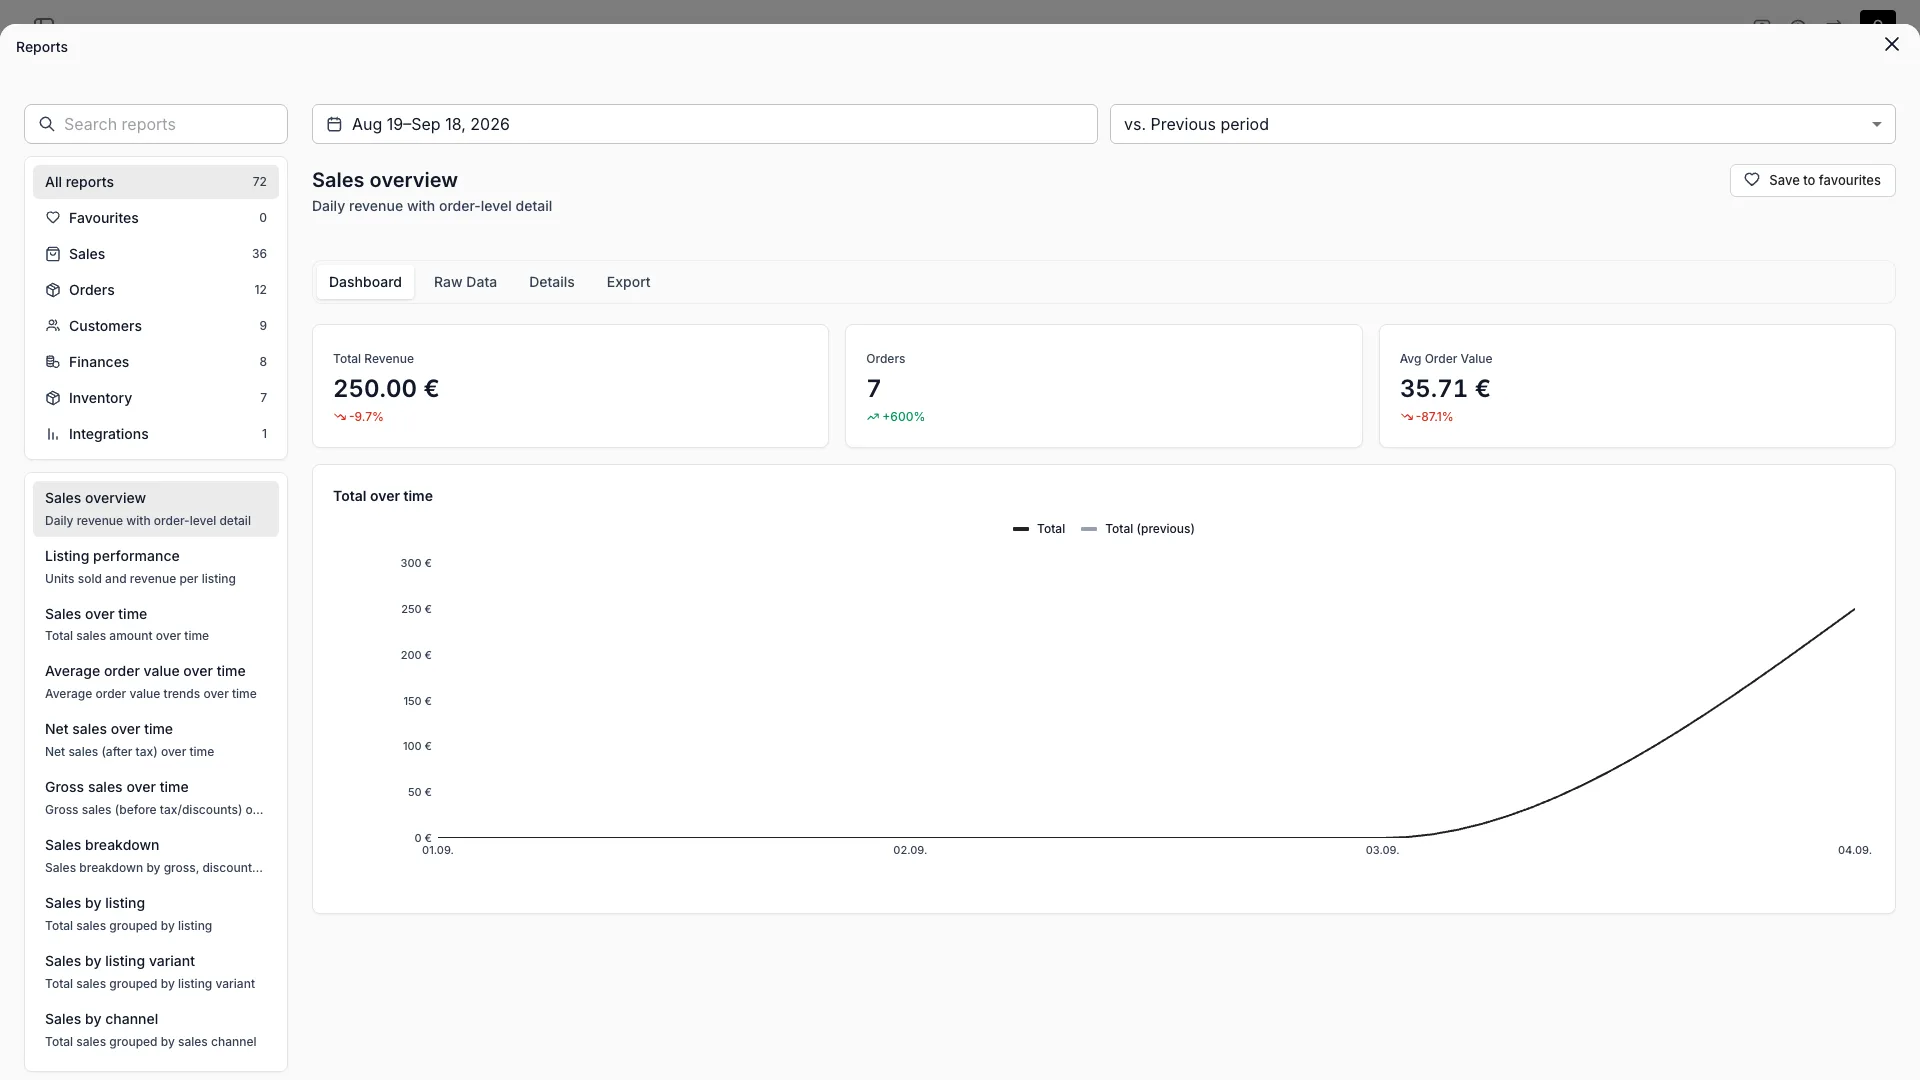Switch to the Dashboard tab
Screen dimensions: 1920x1080
click(365, 282)
